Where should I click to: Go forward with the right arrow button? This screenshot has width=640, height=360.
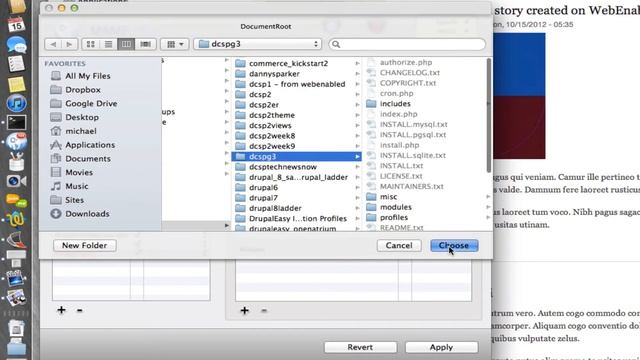coord(69,44)
